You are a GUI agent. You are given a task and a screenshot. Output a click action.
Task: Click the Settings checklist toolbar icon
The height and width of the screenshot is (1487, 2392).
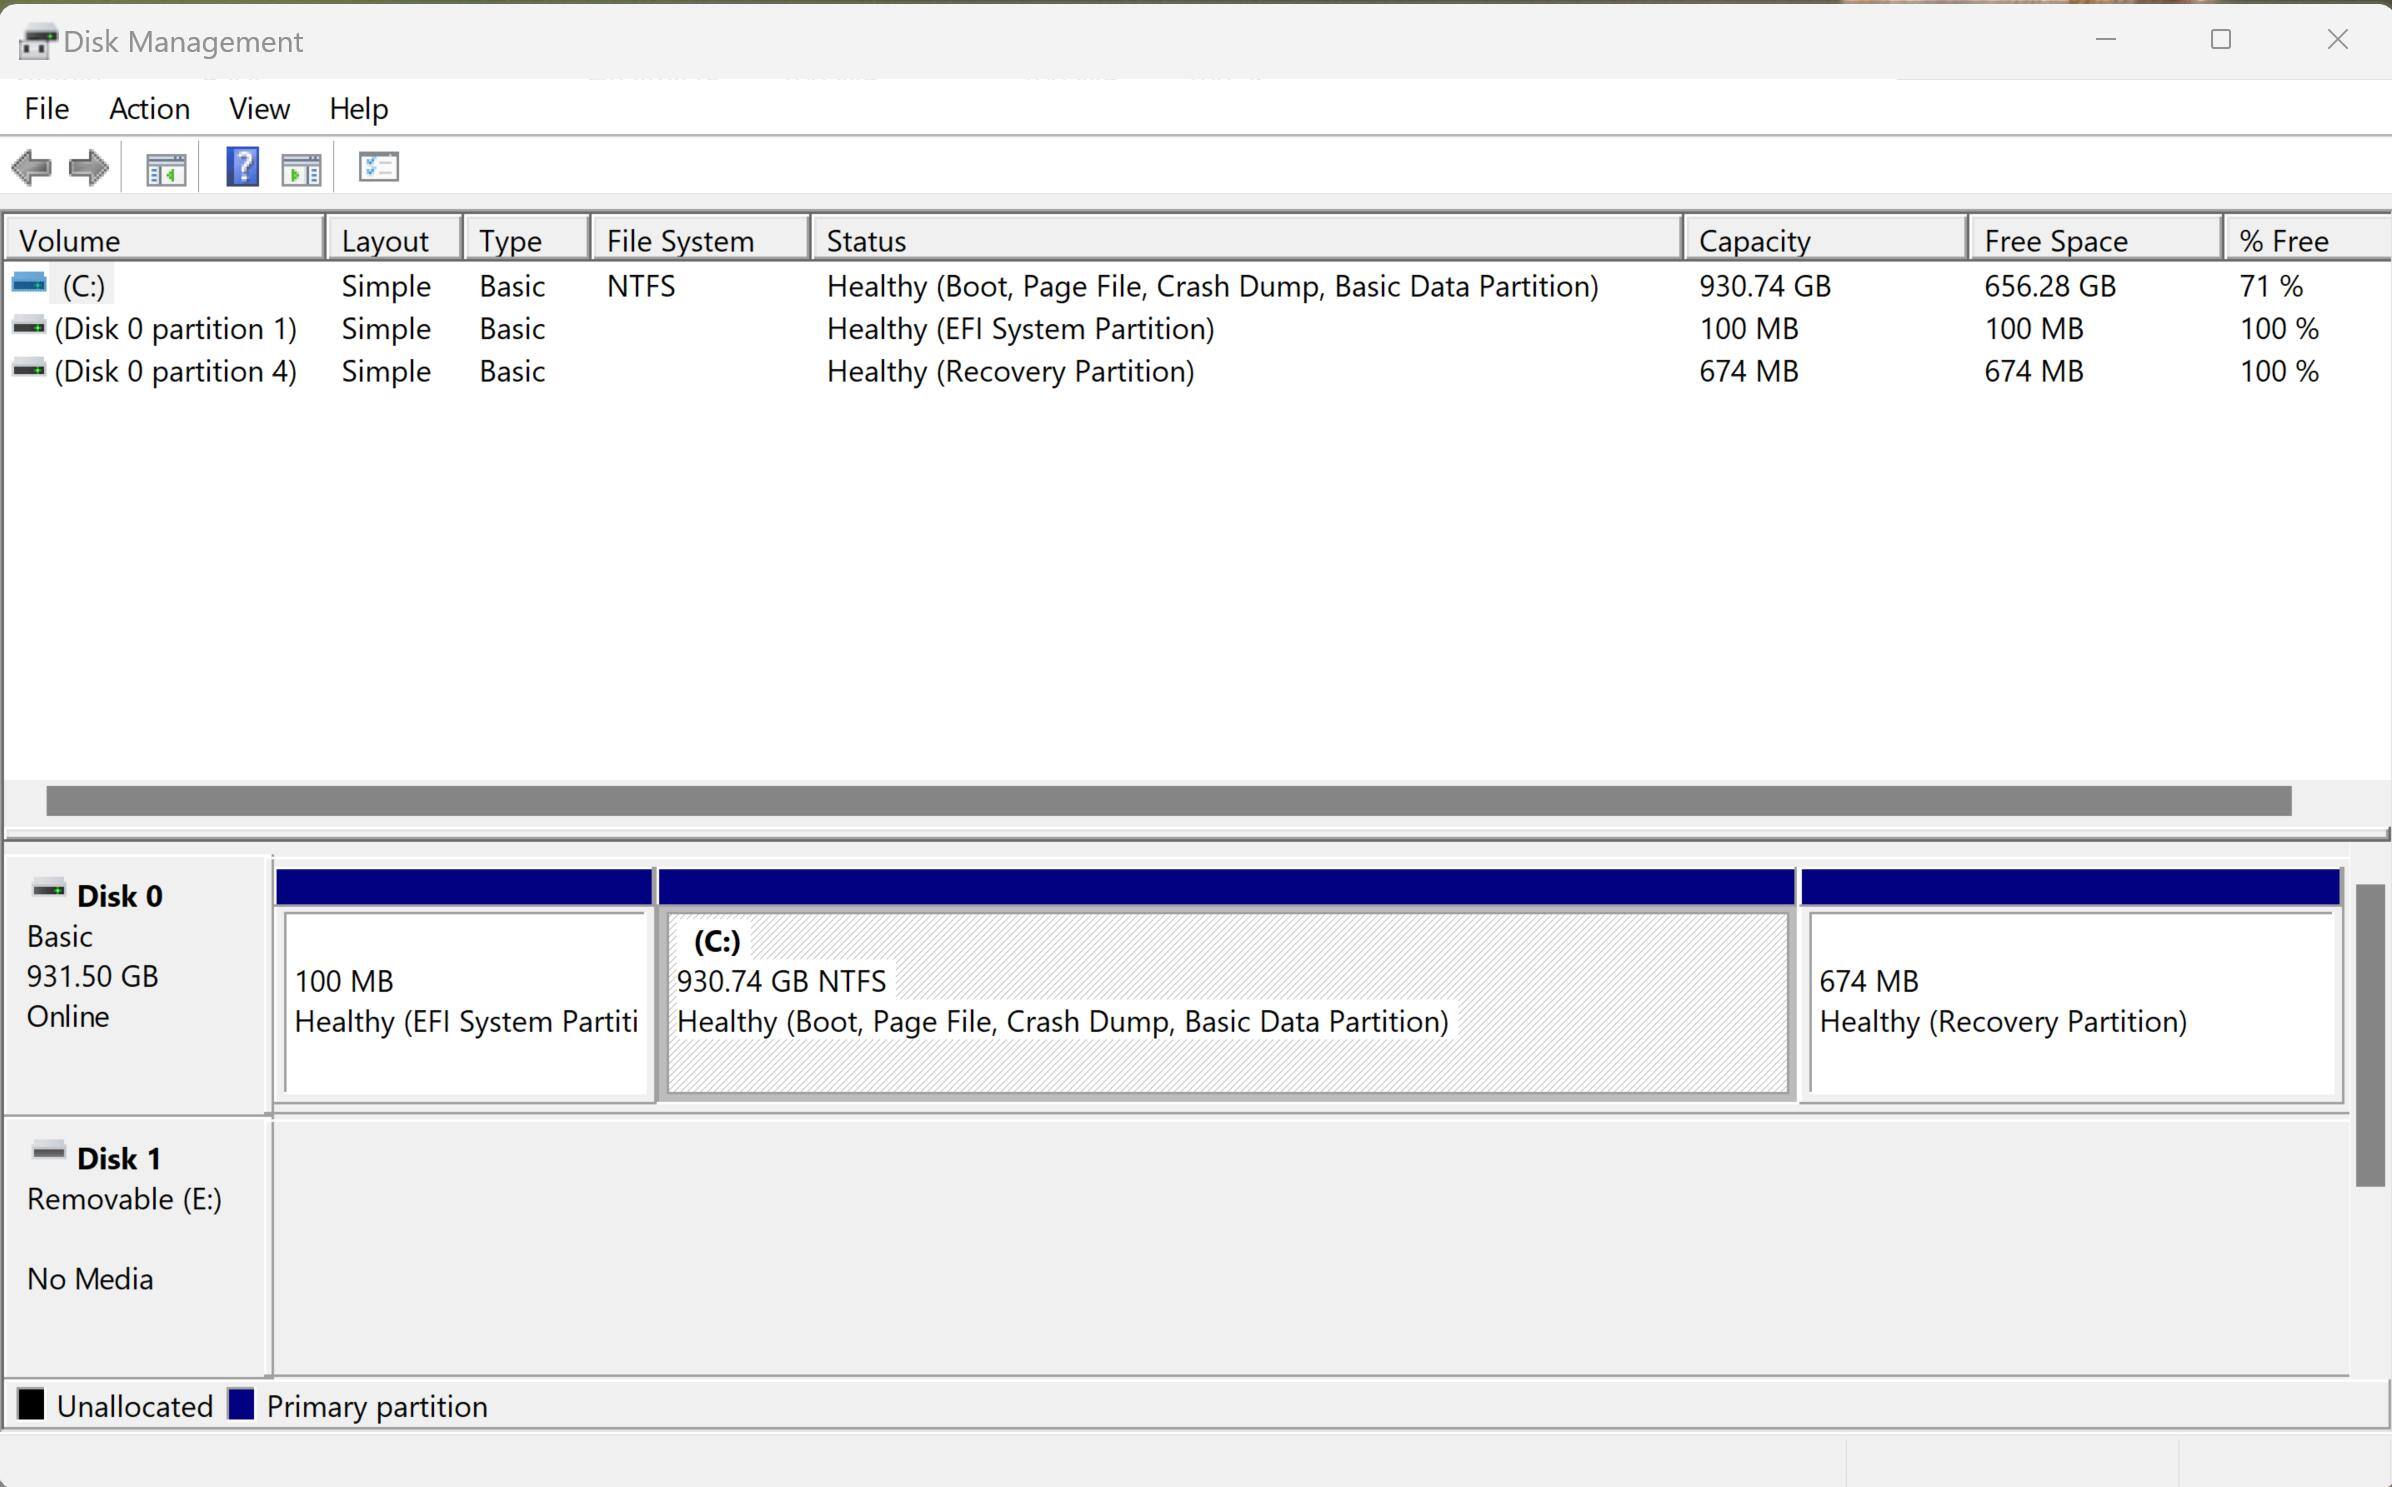click(379, 166)
